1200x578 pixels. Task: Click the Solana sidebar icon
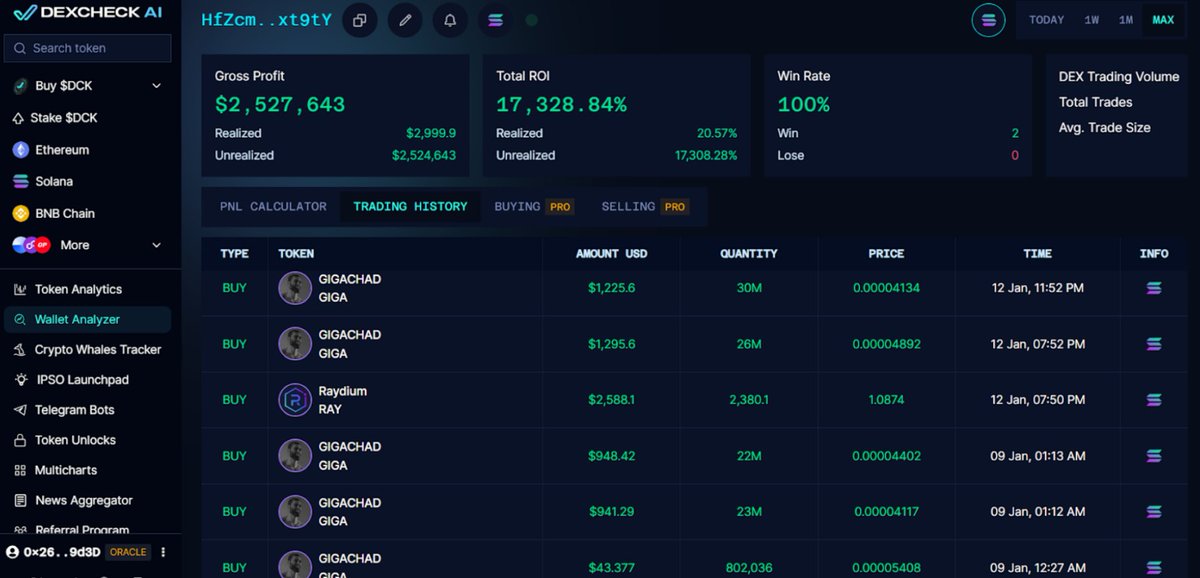20,182
